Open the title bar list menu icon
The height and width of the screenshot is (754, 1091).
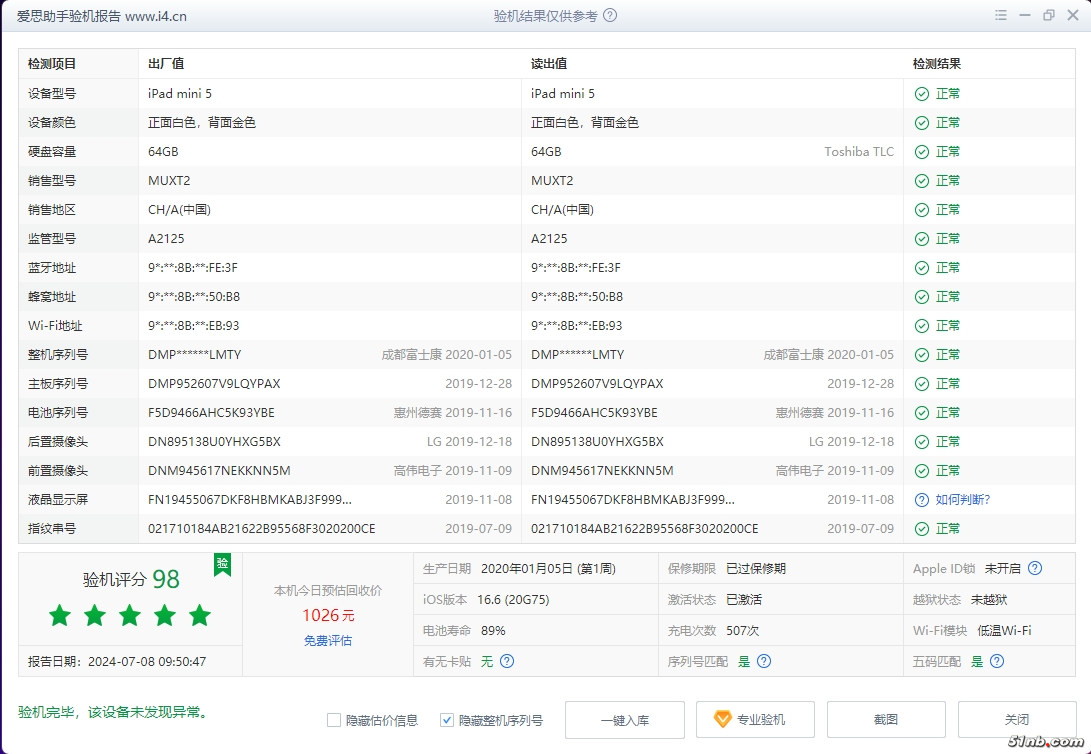[1001, 16]
